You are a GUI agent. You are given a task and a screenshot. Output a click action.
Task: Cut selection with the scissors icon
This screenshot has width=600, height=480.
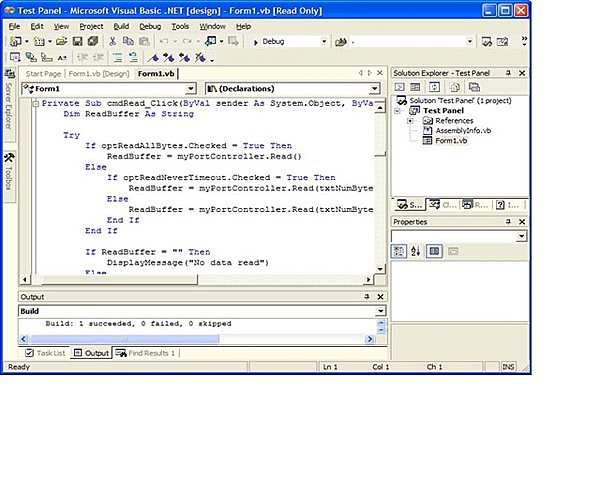[112, 41]
